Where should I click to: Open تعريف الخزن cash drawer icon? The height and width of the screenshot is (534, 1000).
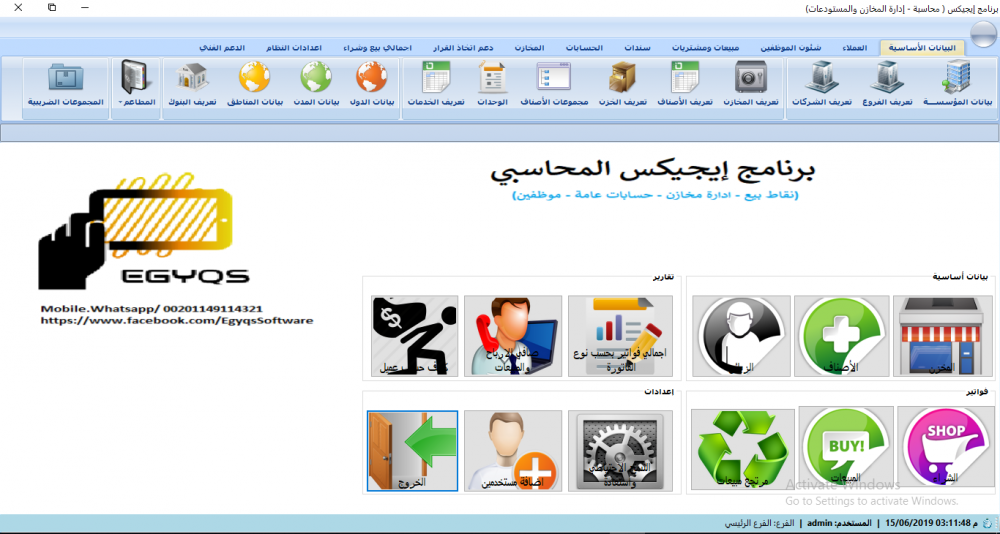(x=625, y=84)
